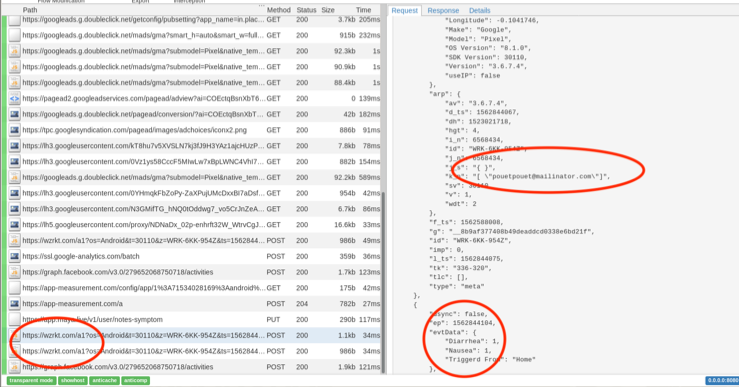
Task: Click the blank icon of the notes-symptom PUT row
Action: coord(14,320)
